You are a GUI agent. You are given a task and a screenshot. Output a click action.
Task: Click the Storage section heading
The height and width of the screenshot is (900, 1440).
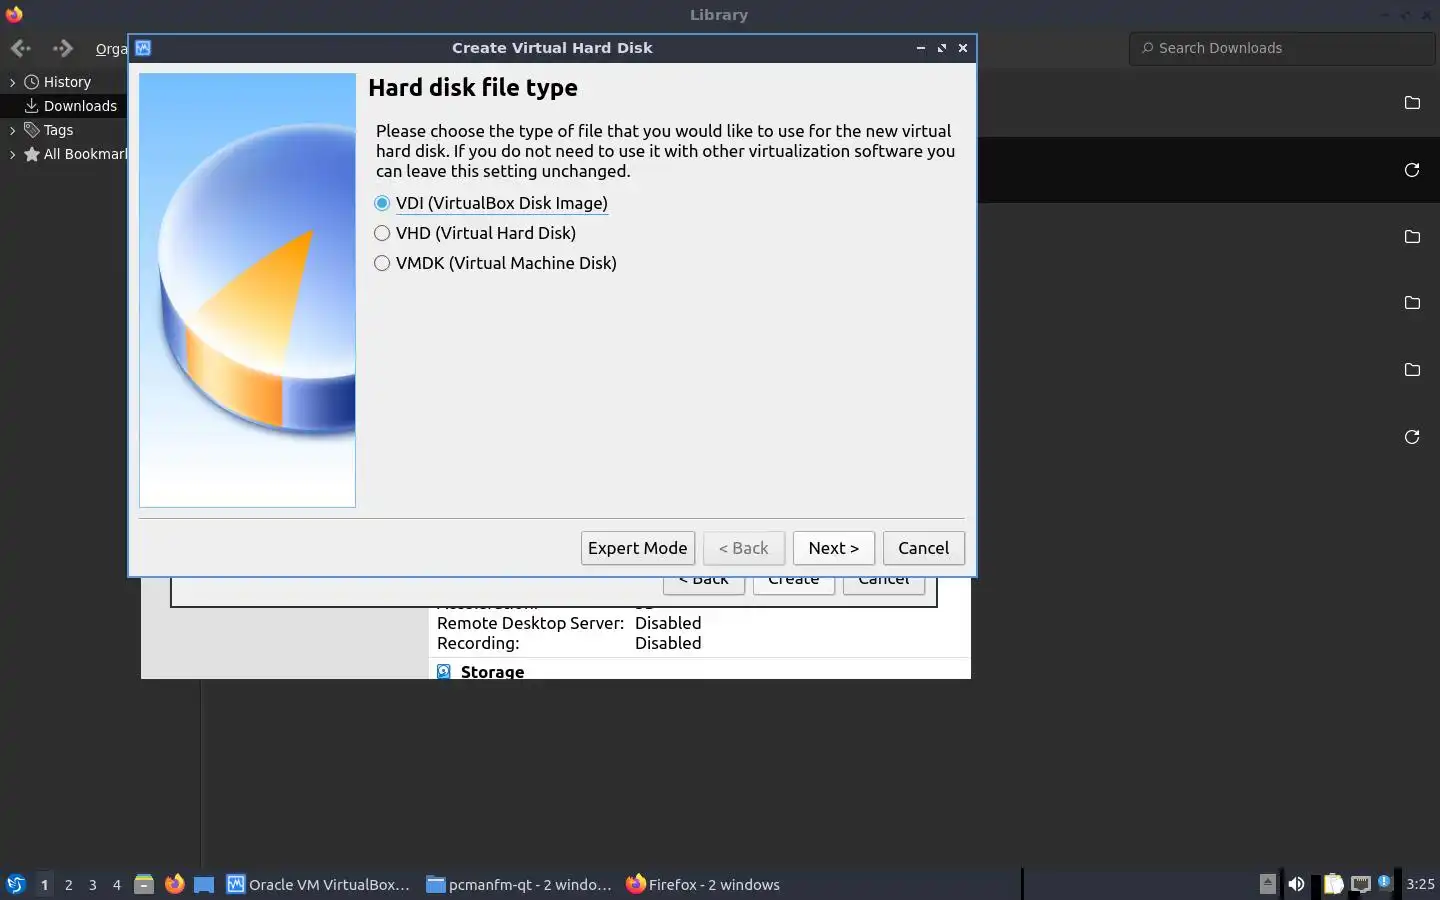tap(492, 672)
